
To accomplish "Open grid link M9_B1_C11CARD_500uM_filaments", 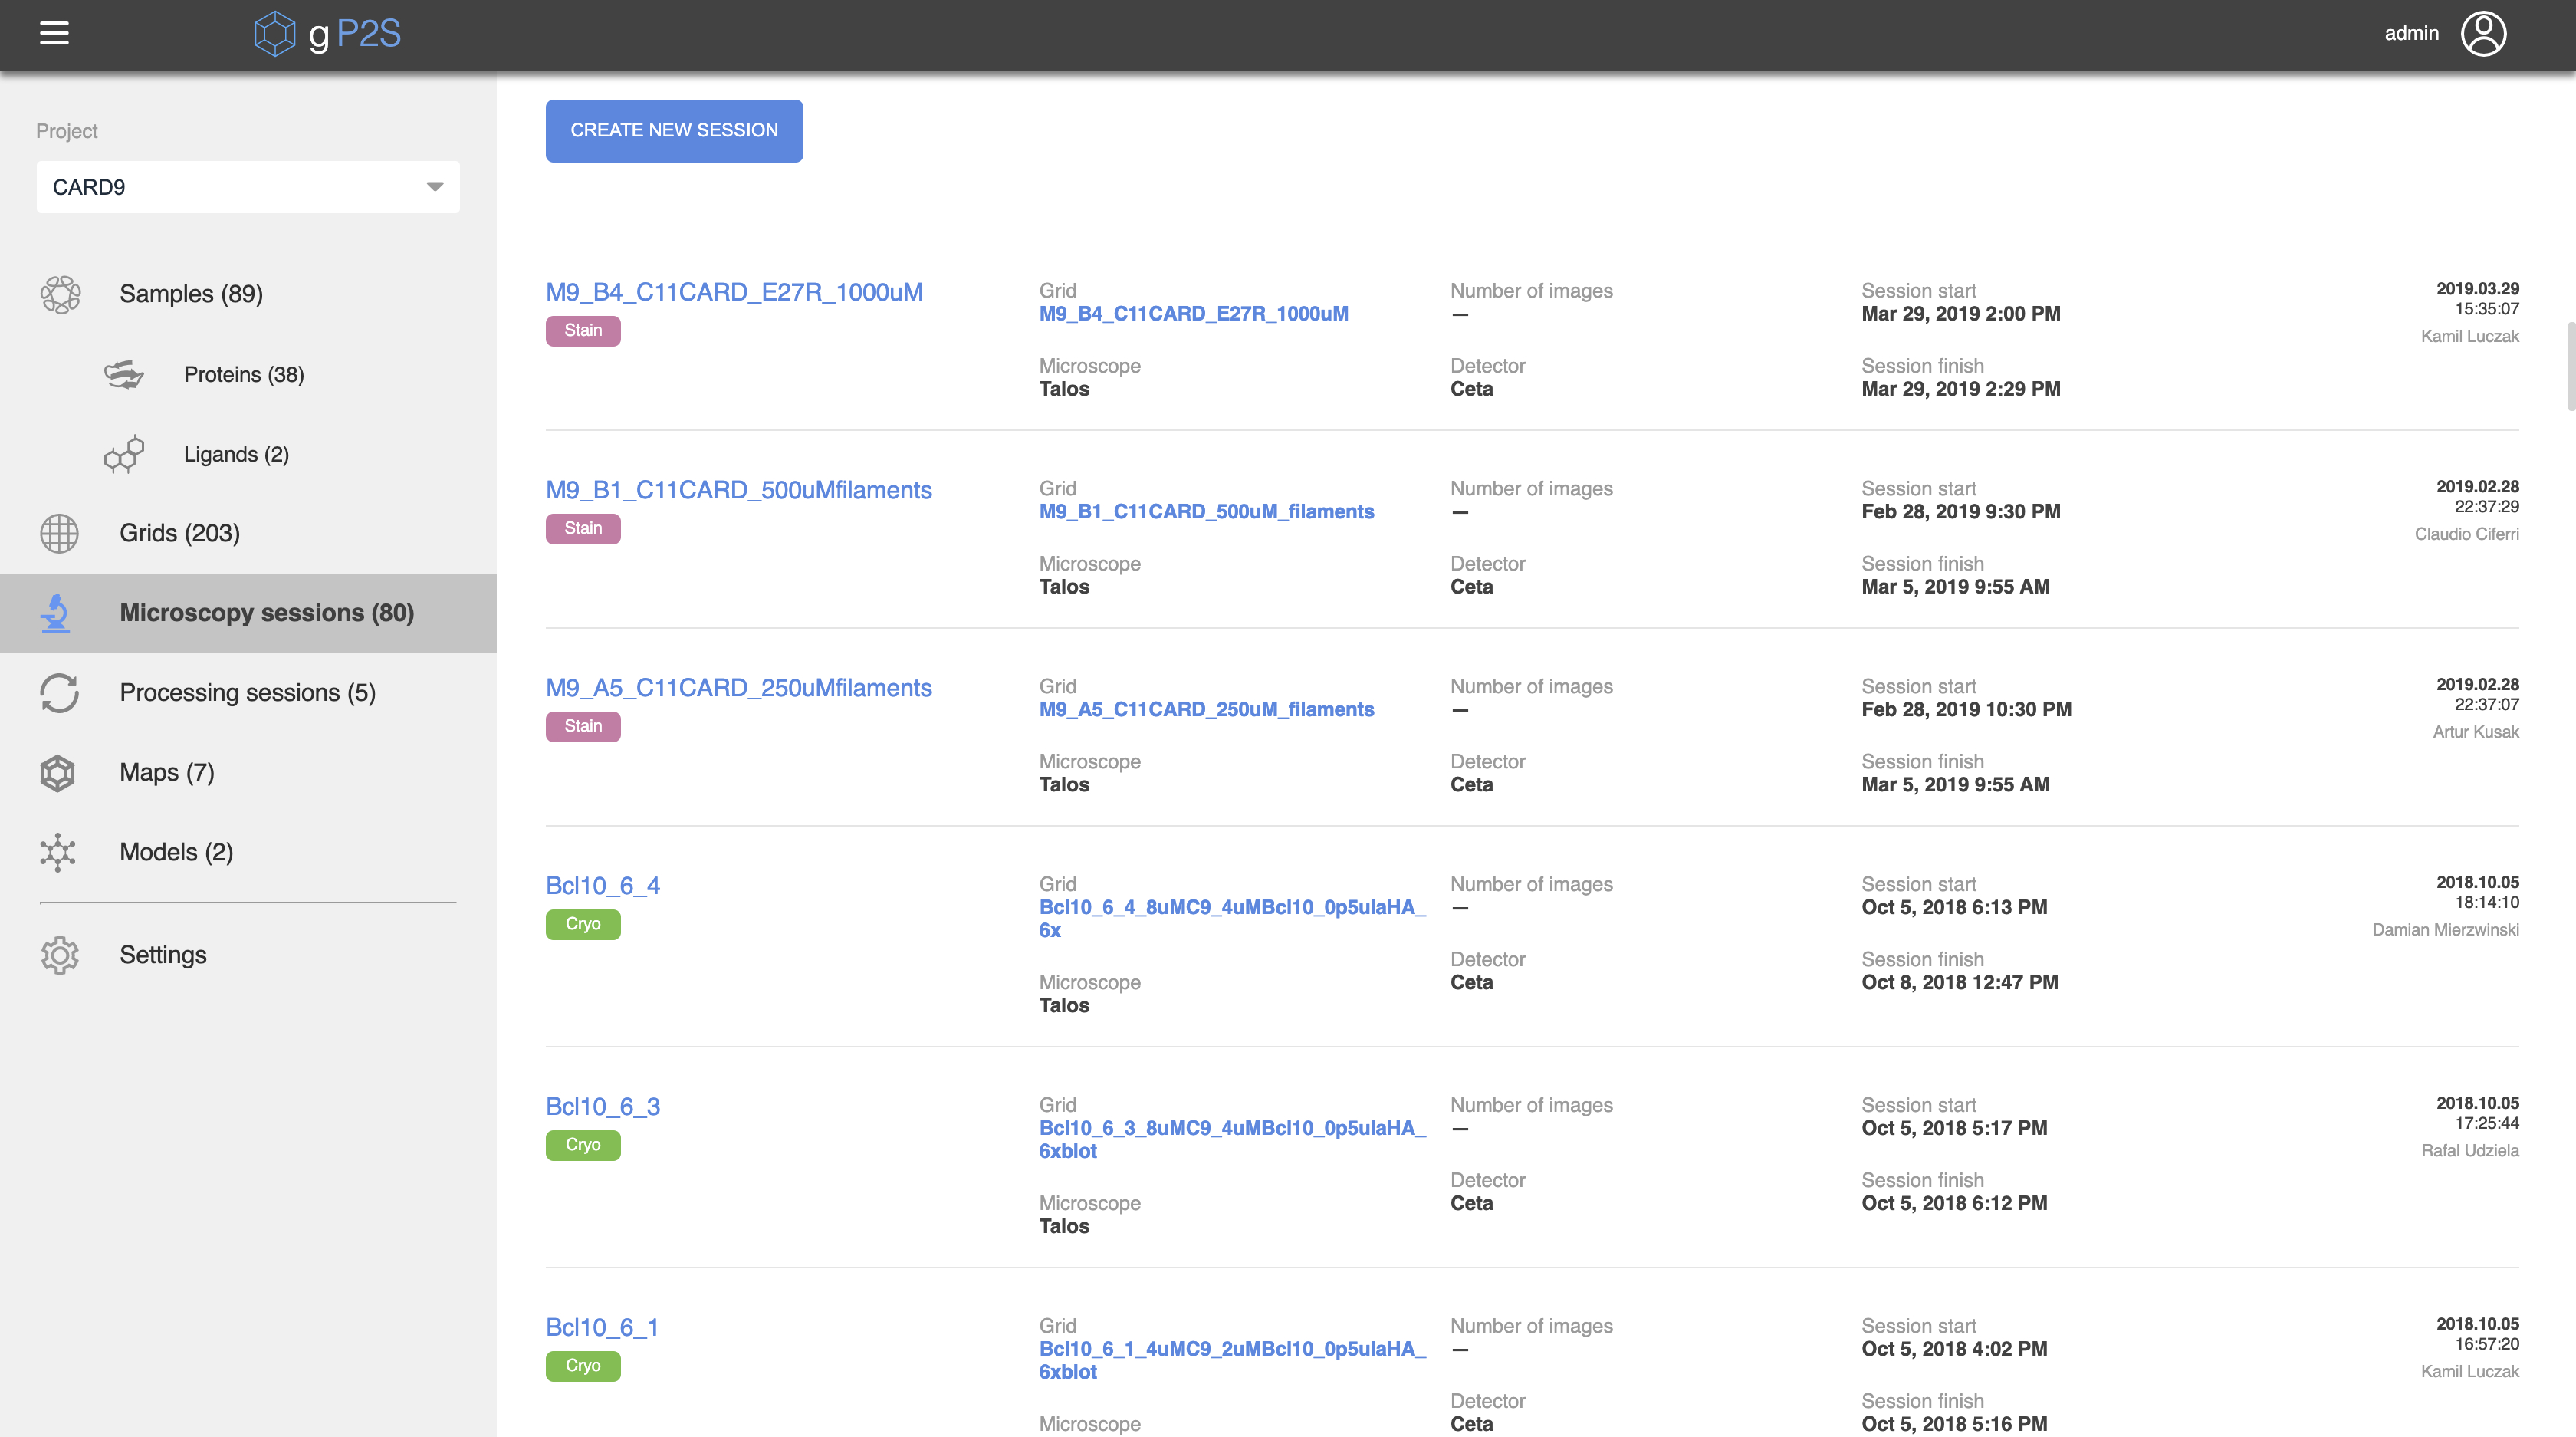I will (x=1206, y=511).
